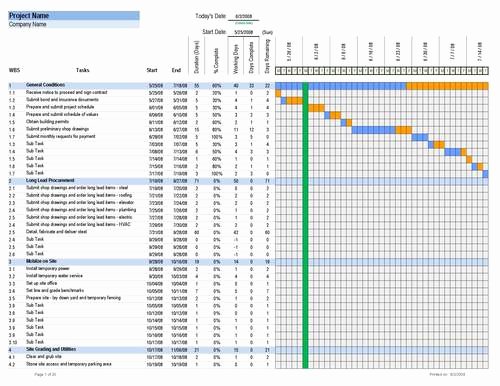The image size is (500, 386).
Task: Select the Company Name cell
Action: tap(74, 24)
